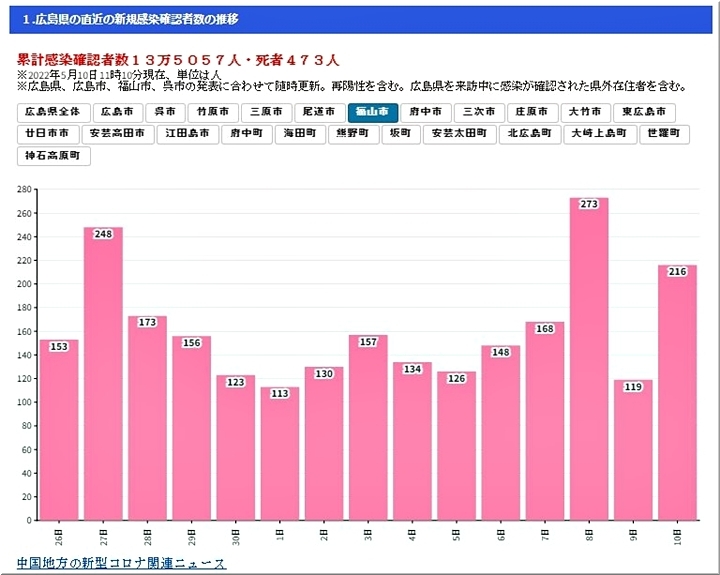Select the 広島県全体 region button
Image resolution: width=720 pixels, height=575 pixels.
pos(53,112)
